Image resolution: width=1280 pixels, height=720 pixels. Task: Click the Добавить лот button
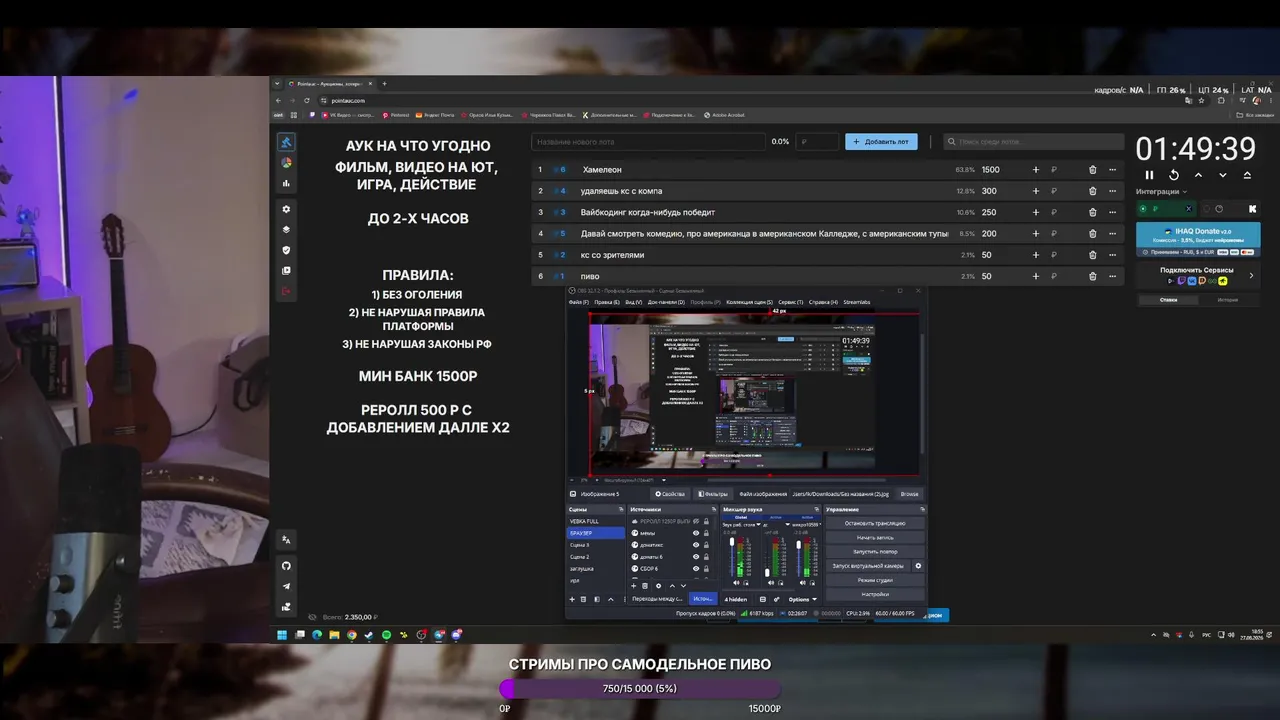(x=881, y=142)
